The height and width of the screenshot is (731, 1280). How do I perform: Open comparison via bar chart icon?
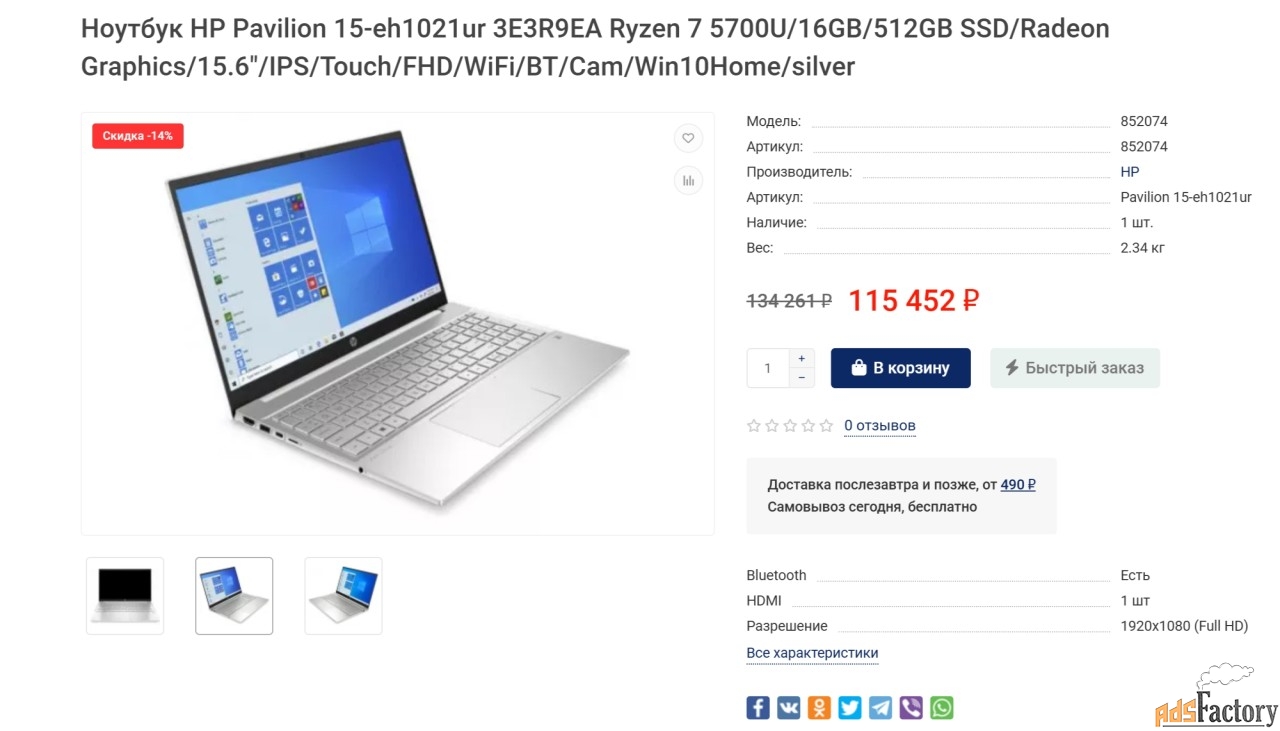click(x=688, y=181)
